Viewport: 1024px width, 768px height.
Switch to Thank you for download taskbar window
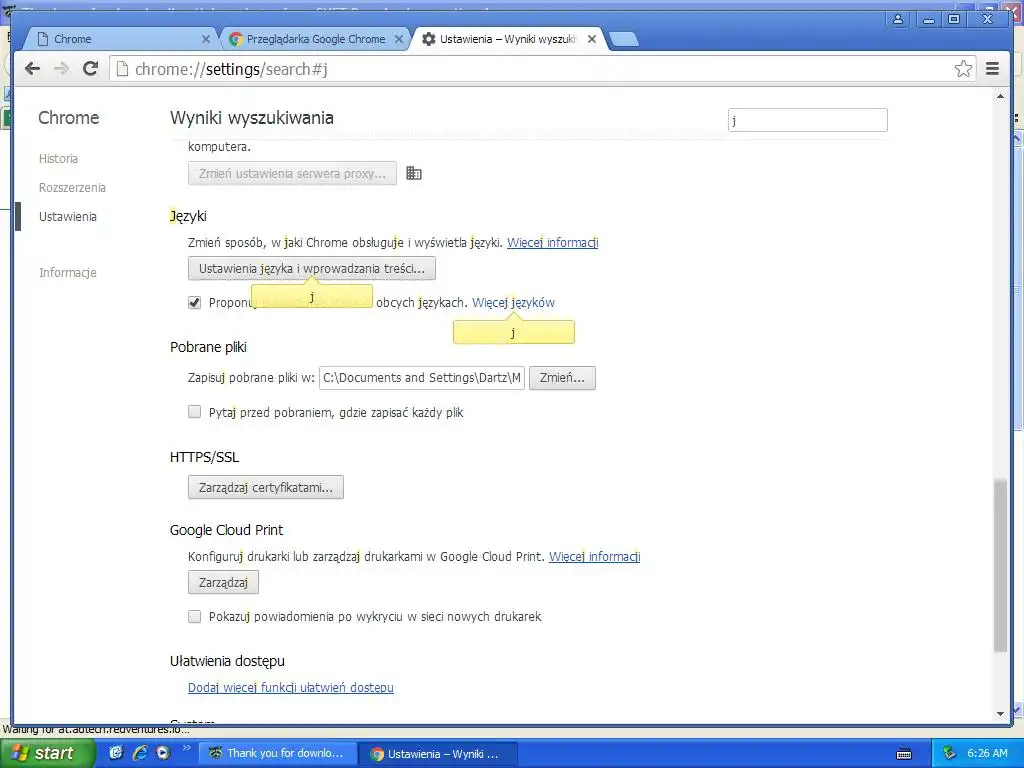(277, 754)
